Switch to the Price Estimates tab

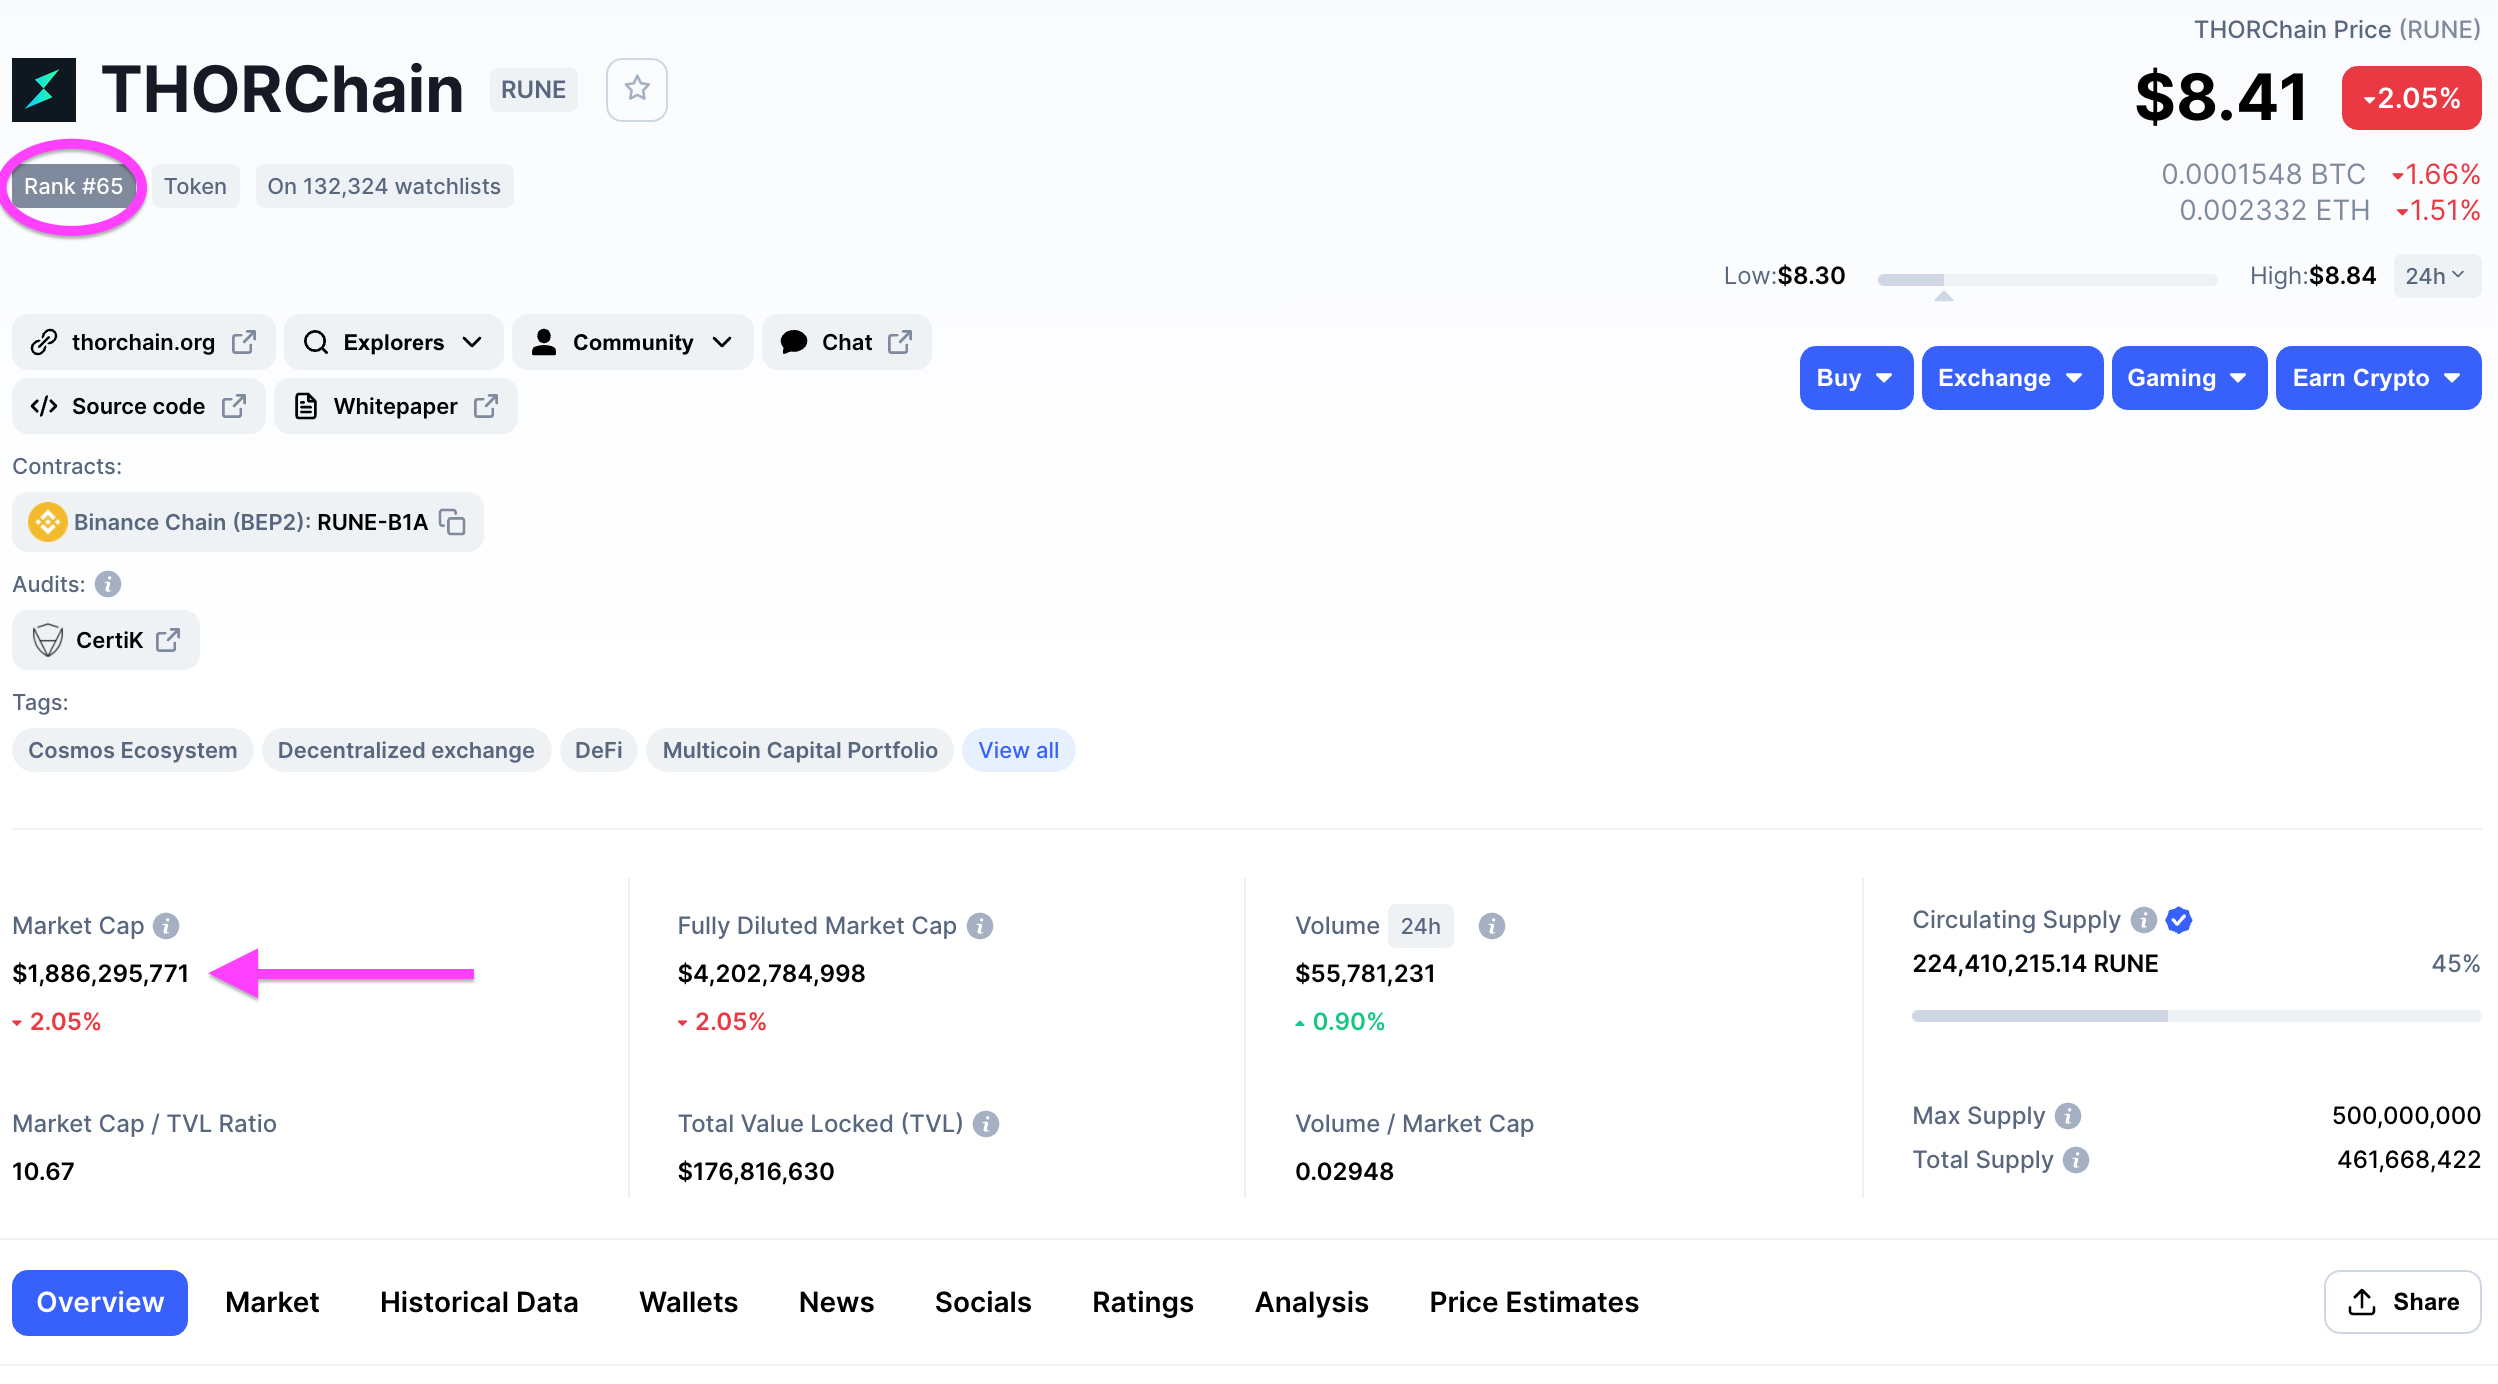[1534, 1303]
